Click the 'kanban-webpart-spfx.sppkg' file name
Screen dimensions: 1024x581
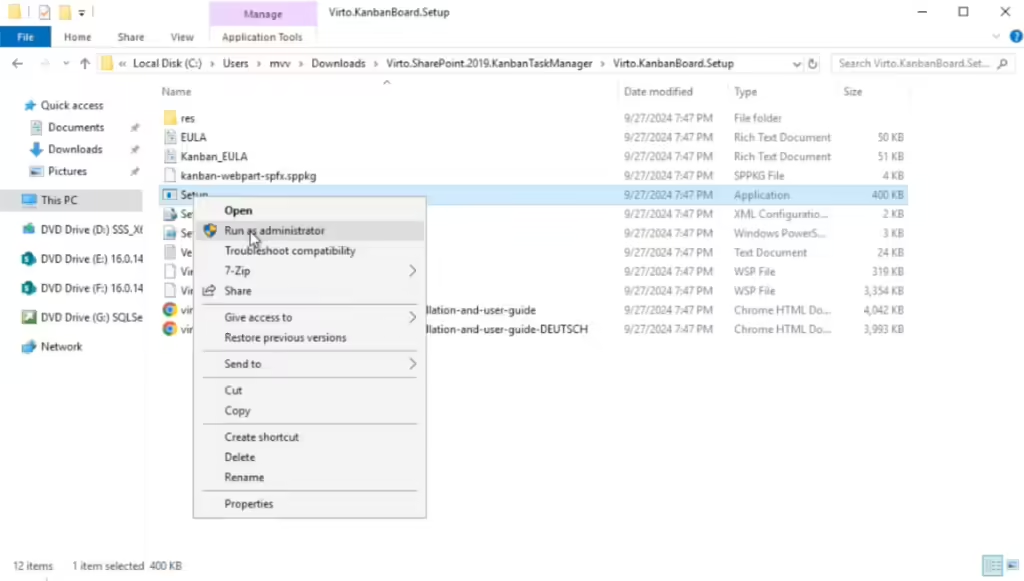click(248, 176)
